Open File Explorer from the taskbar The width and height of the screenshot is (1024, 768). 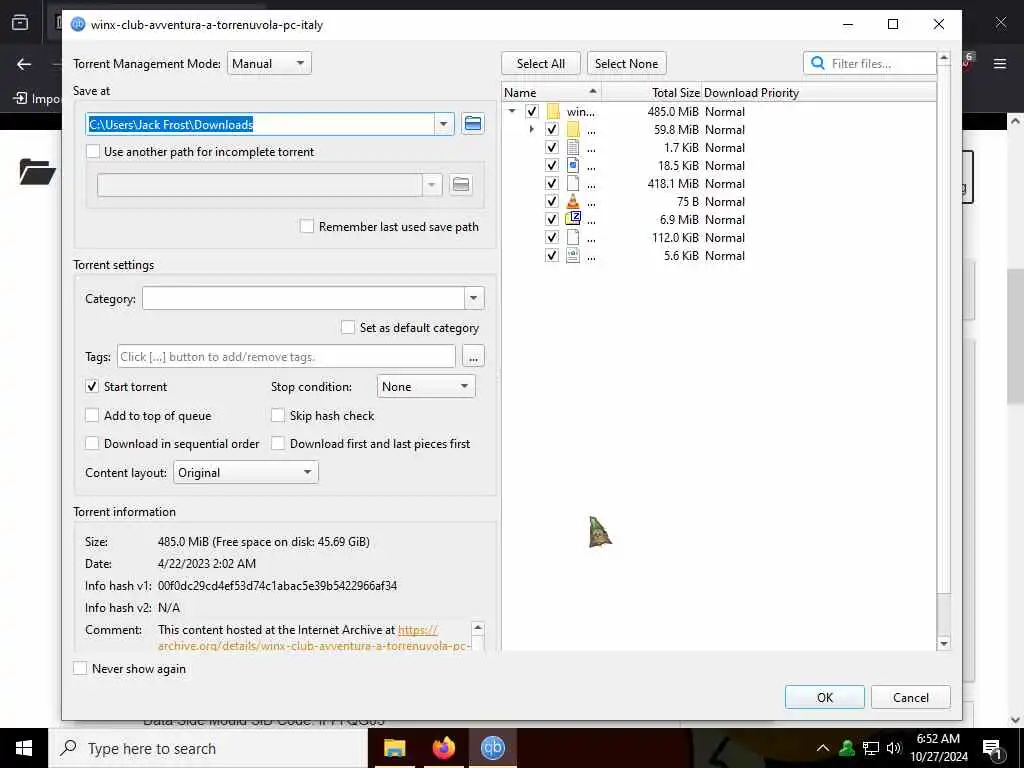coord(394,748)
